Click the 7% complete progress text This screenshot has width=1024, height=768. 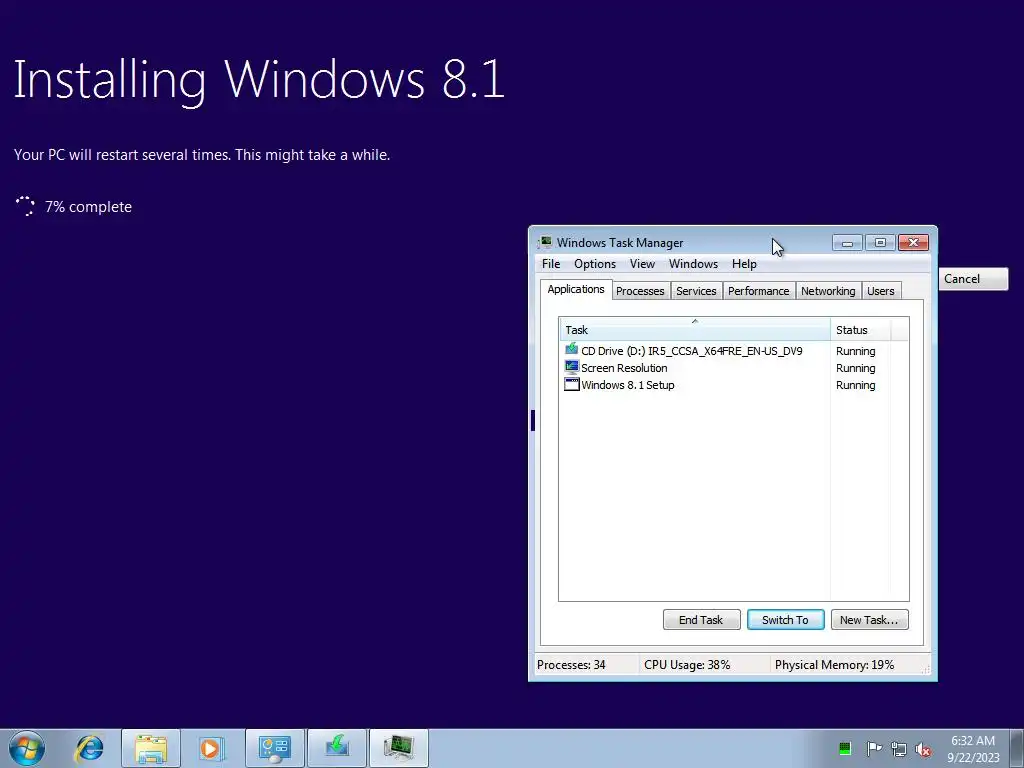[88, 207]
